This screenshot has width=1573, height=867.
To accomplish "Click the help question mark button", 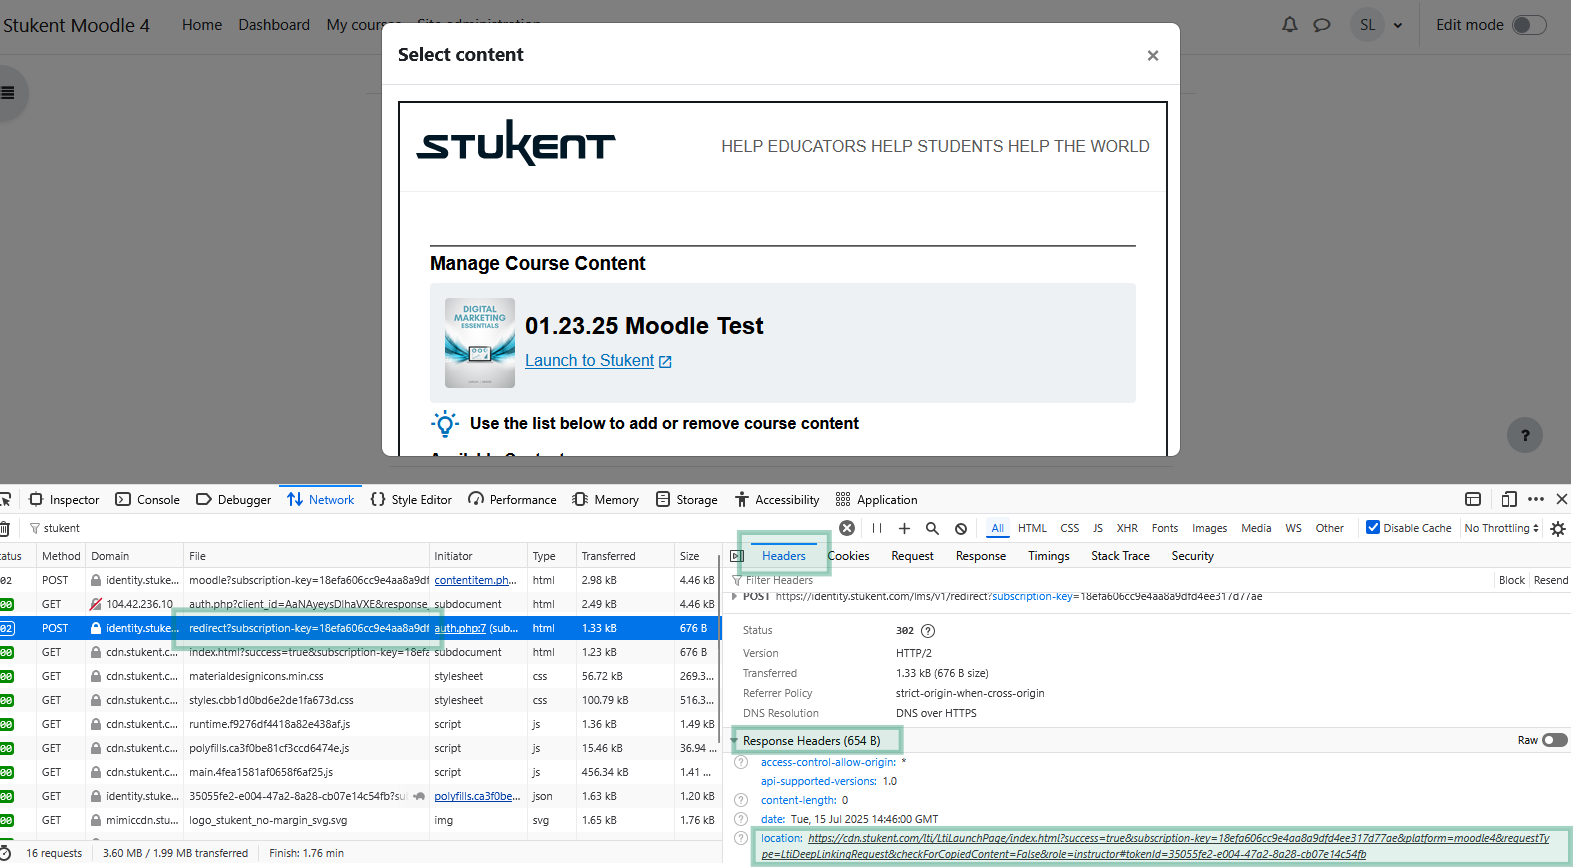I will (1525, 435).
